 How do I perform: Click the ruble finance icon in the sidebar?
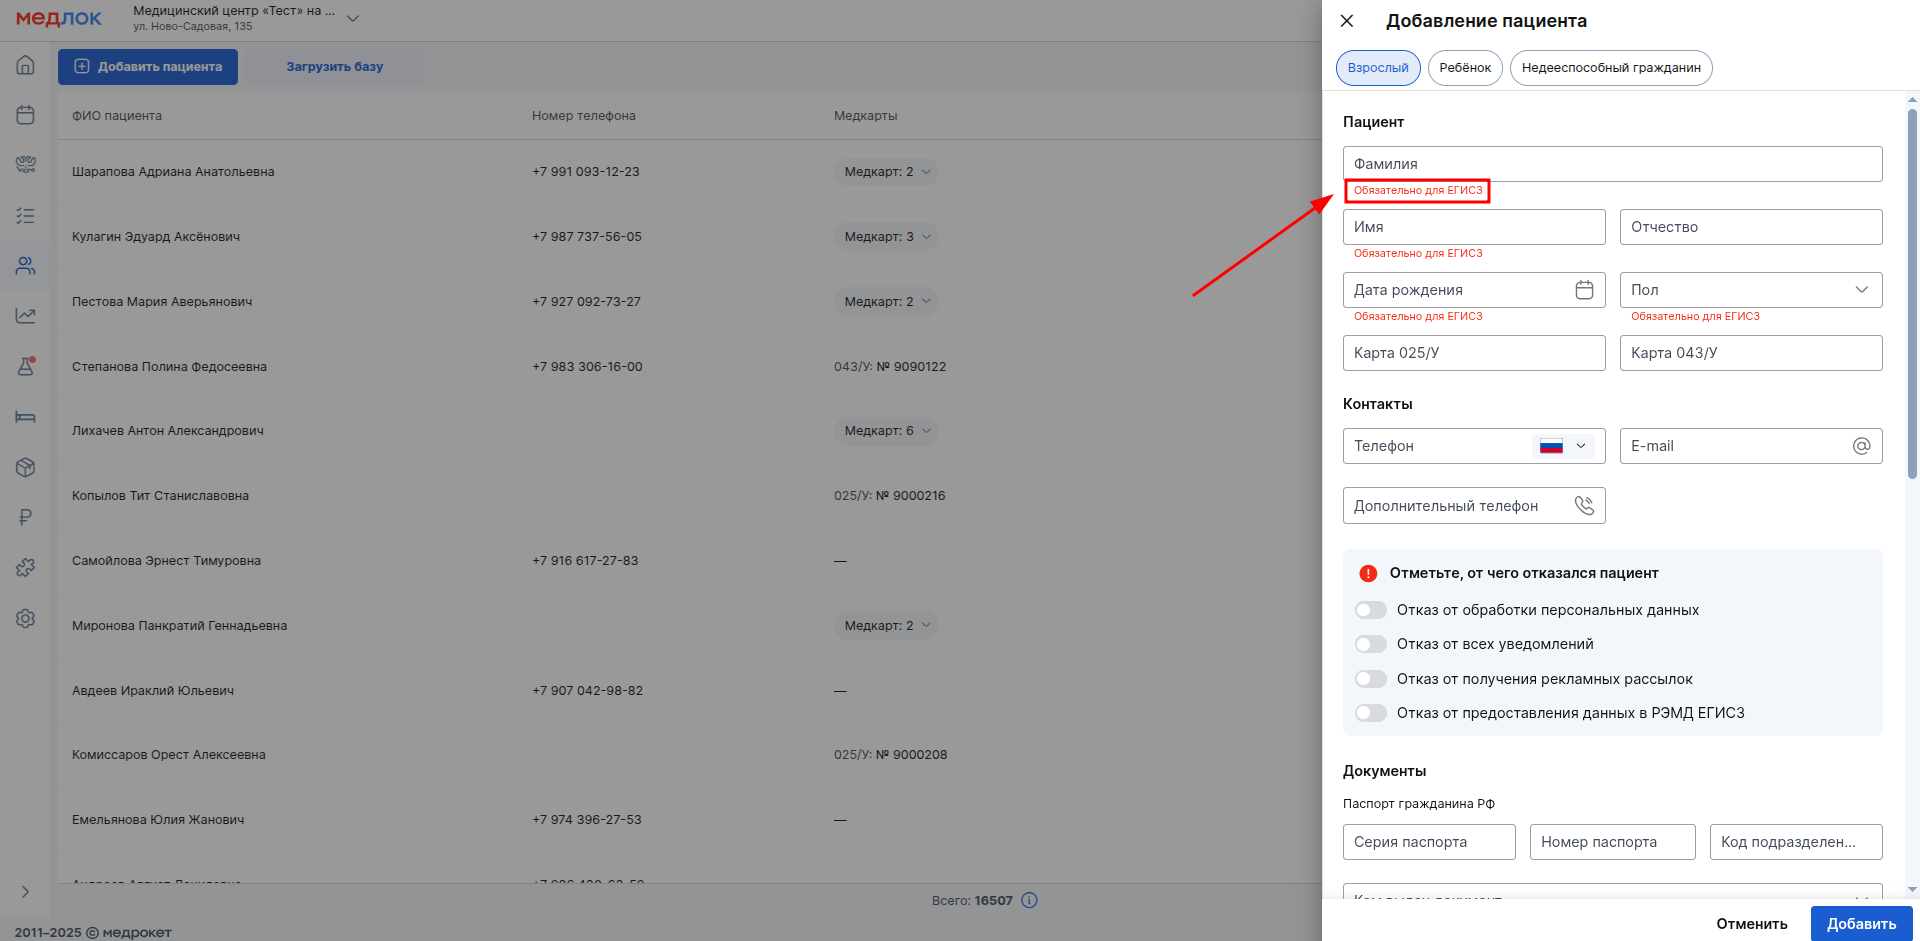click(x=26, y=517)
